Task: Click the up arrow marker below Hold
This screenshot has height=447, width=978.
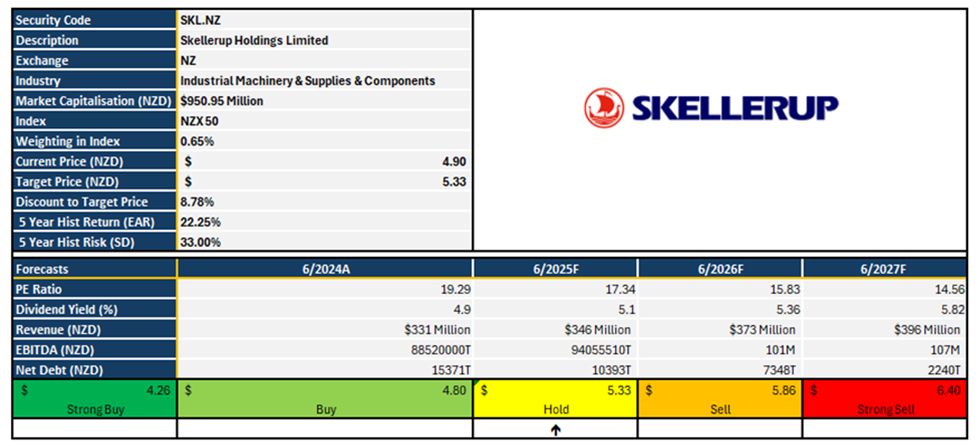Action: [x=555, y=430]
